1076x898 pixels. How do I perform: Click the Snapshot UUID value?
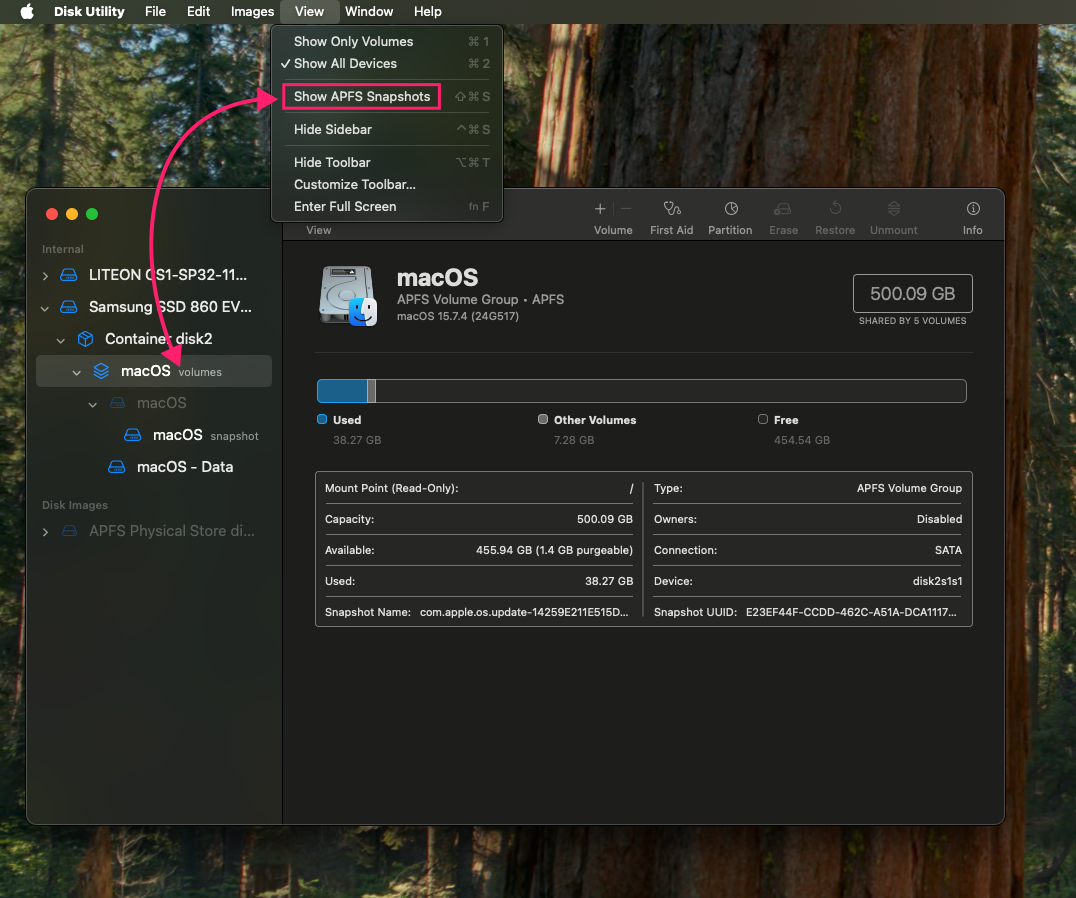pyautogui.click(x=851, y=612)
